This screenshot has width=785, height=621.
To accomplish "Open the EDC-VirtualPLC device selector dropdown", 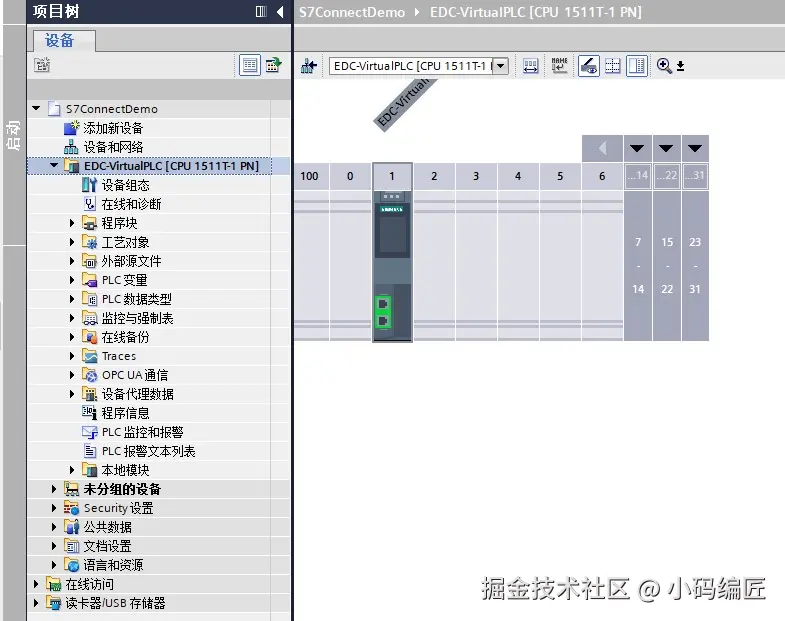I will [x=500, y=66].
